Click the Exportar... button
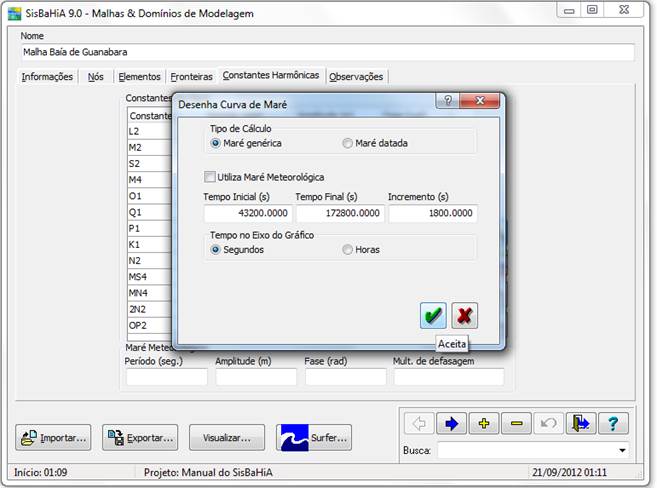The image size is (657, 488). tap(140, 438)
